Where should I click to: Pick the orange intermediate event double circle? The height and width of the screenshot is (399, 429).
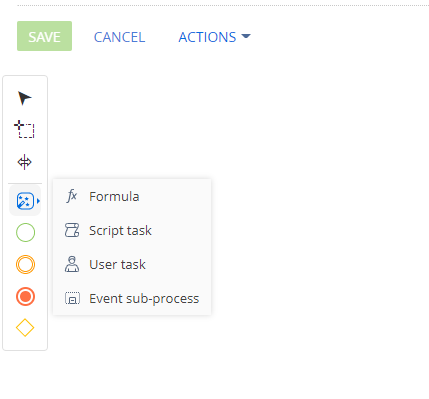coord(25,264)
